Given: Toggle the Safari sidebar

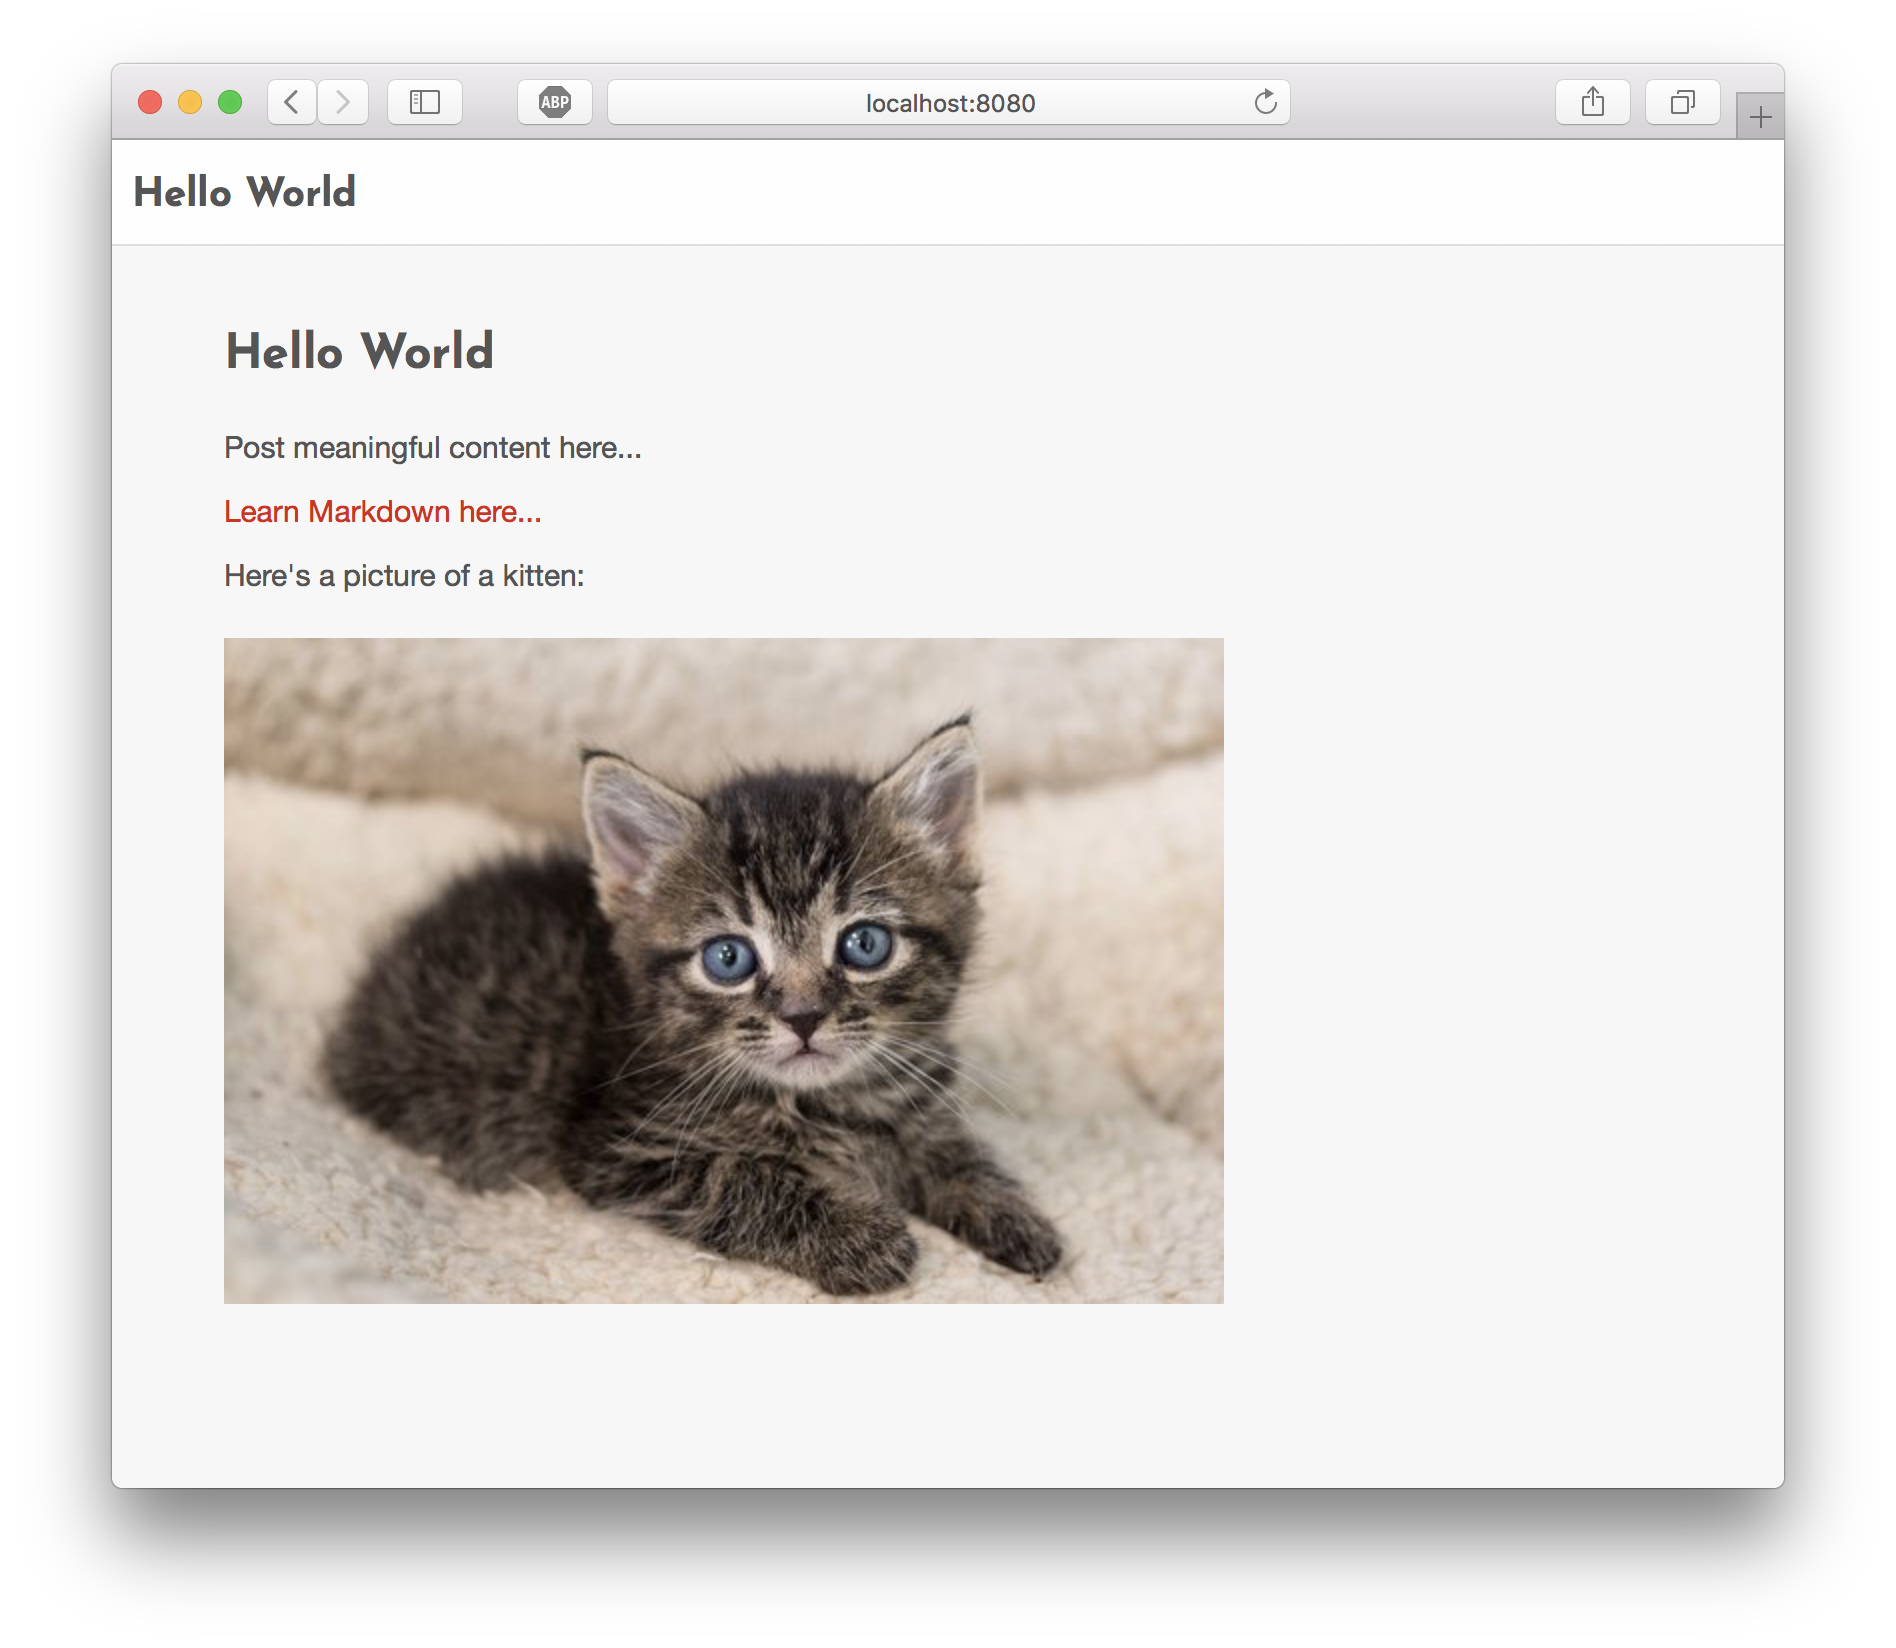Looking at the screenshot, I should coord(425,102).
